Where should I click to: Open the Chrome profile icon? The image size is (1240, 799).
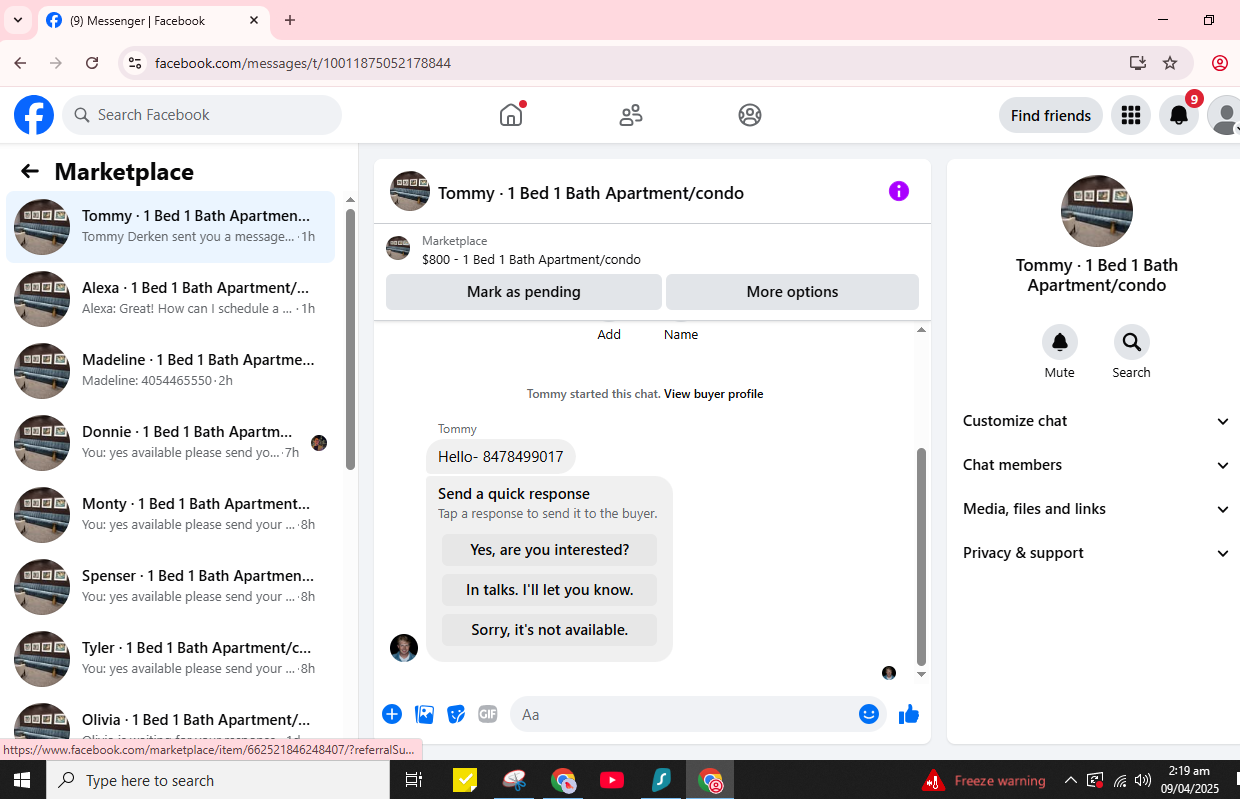pos(1220,63)
